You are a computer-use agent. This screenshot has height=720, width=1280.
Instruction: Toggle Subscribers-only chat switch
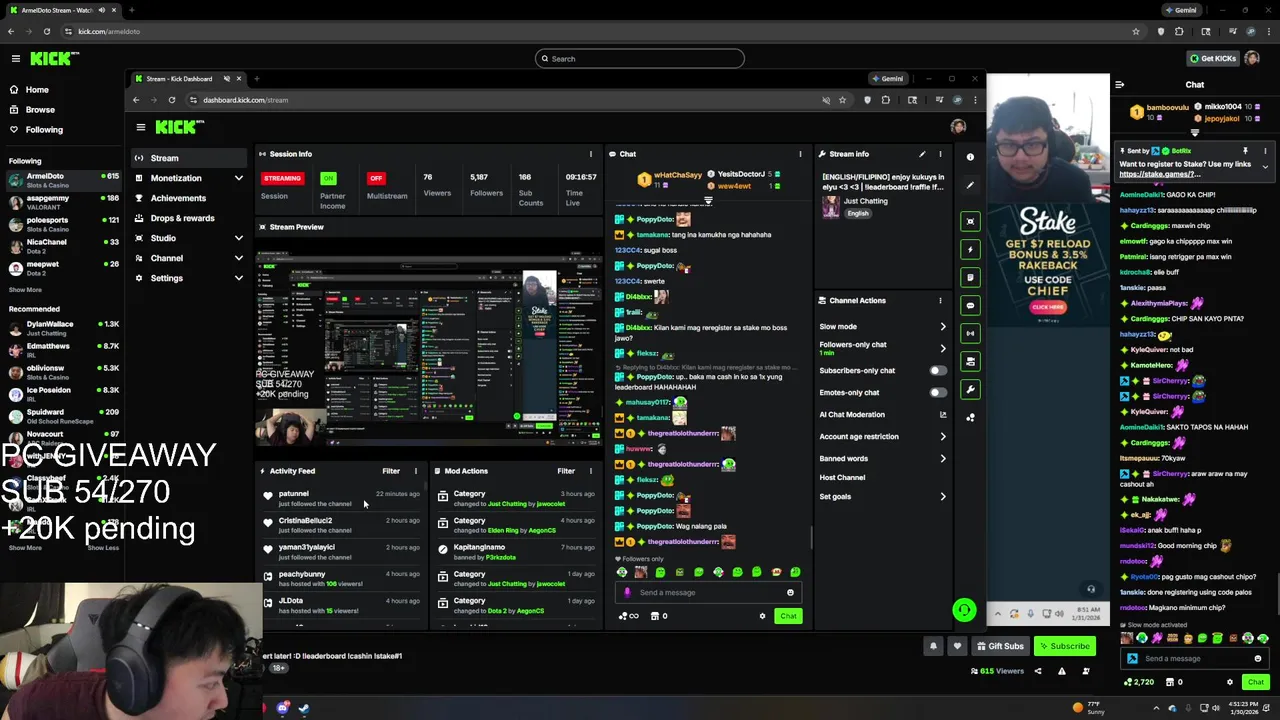point(937,370)
